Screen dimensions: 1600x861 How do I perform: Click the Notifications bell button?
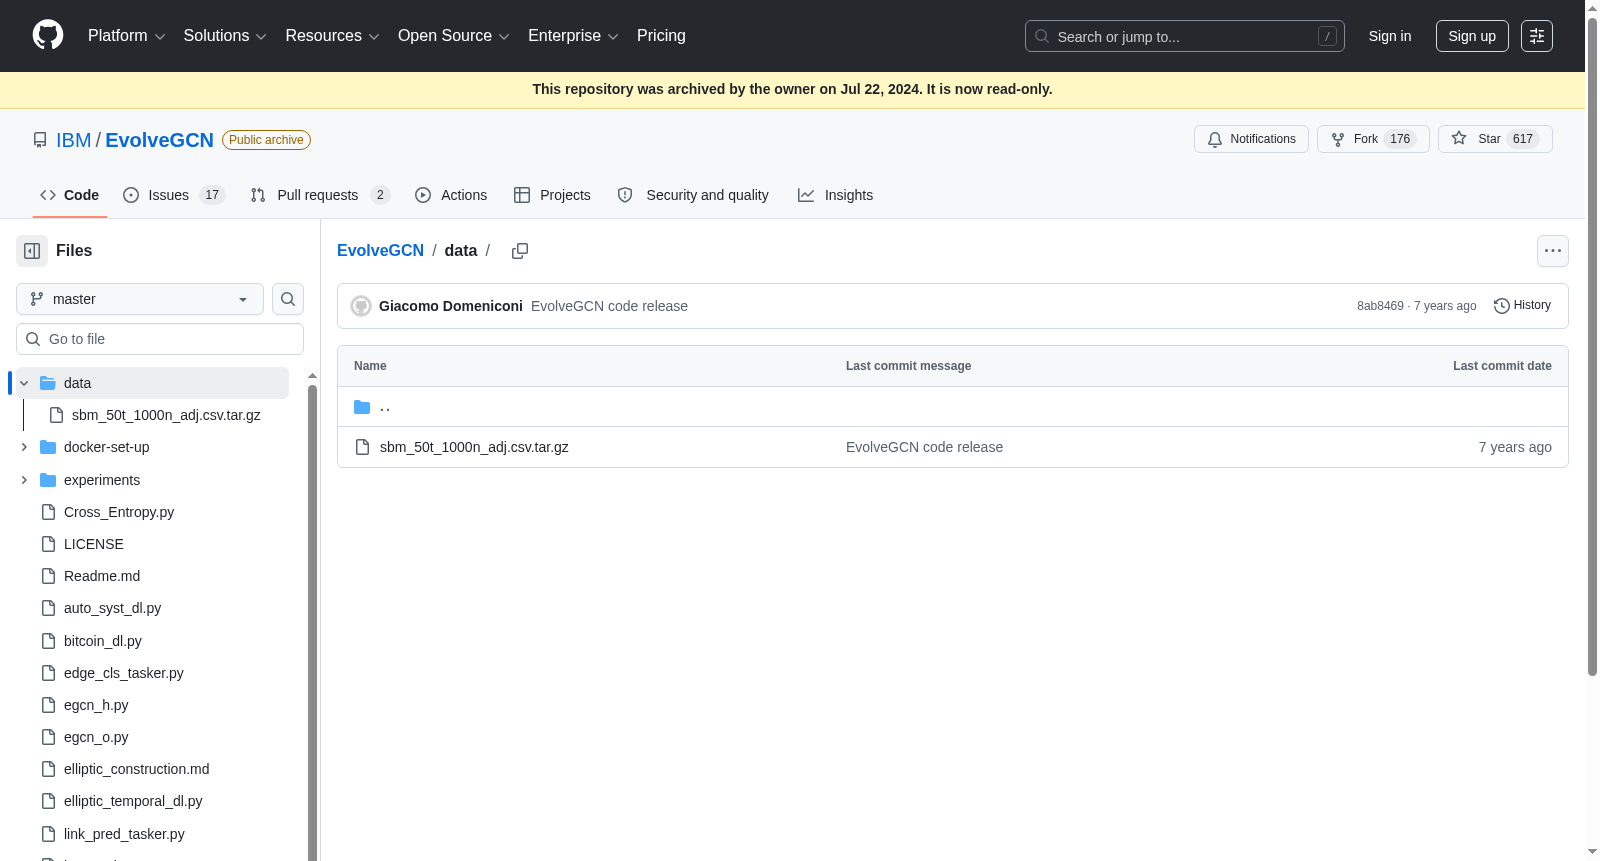[1251, 139]
